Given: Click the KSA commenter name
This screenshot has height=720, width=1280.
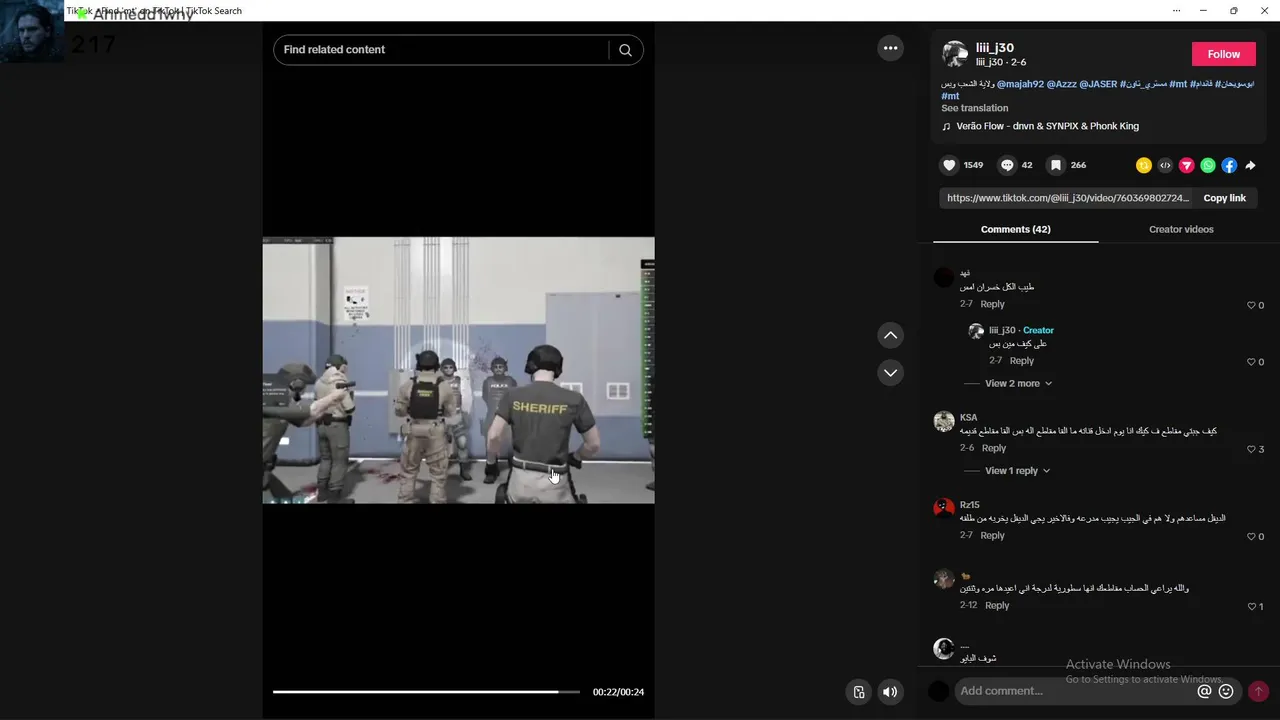Looking at the screenshot, I should coord(968,417).
